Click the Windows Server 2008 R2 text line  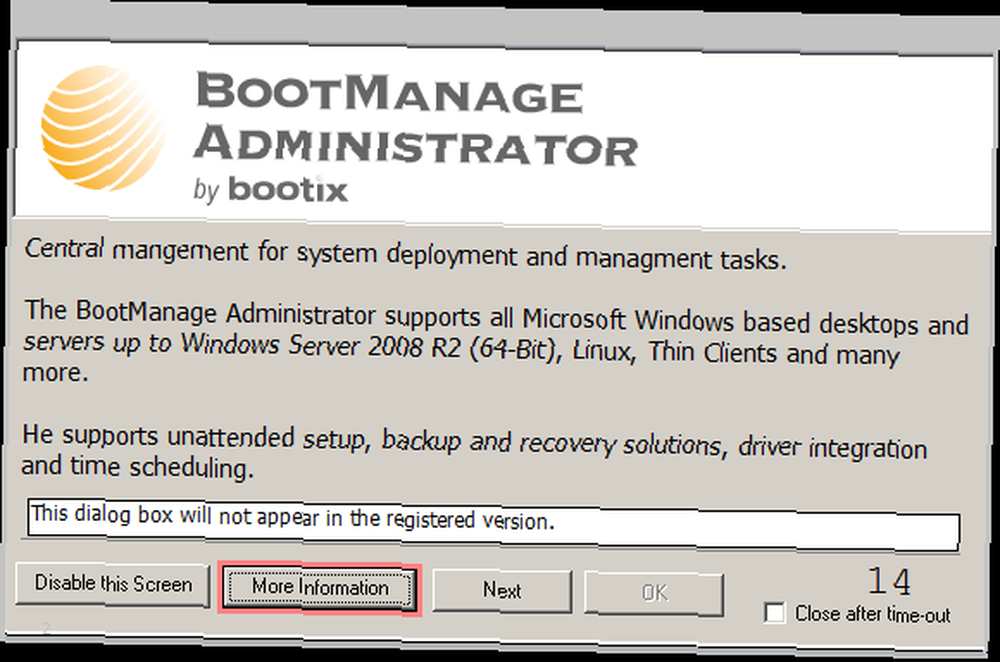(461, 348)
